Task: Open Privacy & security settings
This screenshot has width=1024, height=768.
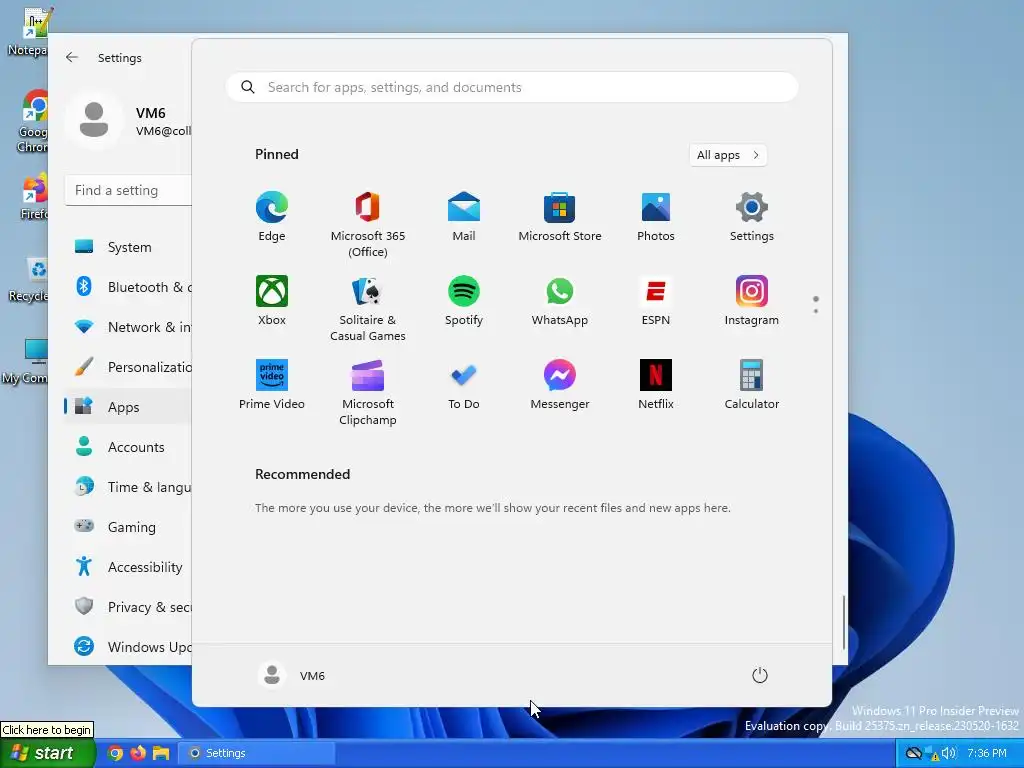Action: (x=128, y=607)
